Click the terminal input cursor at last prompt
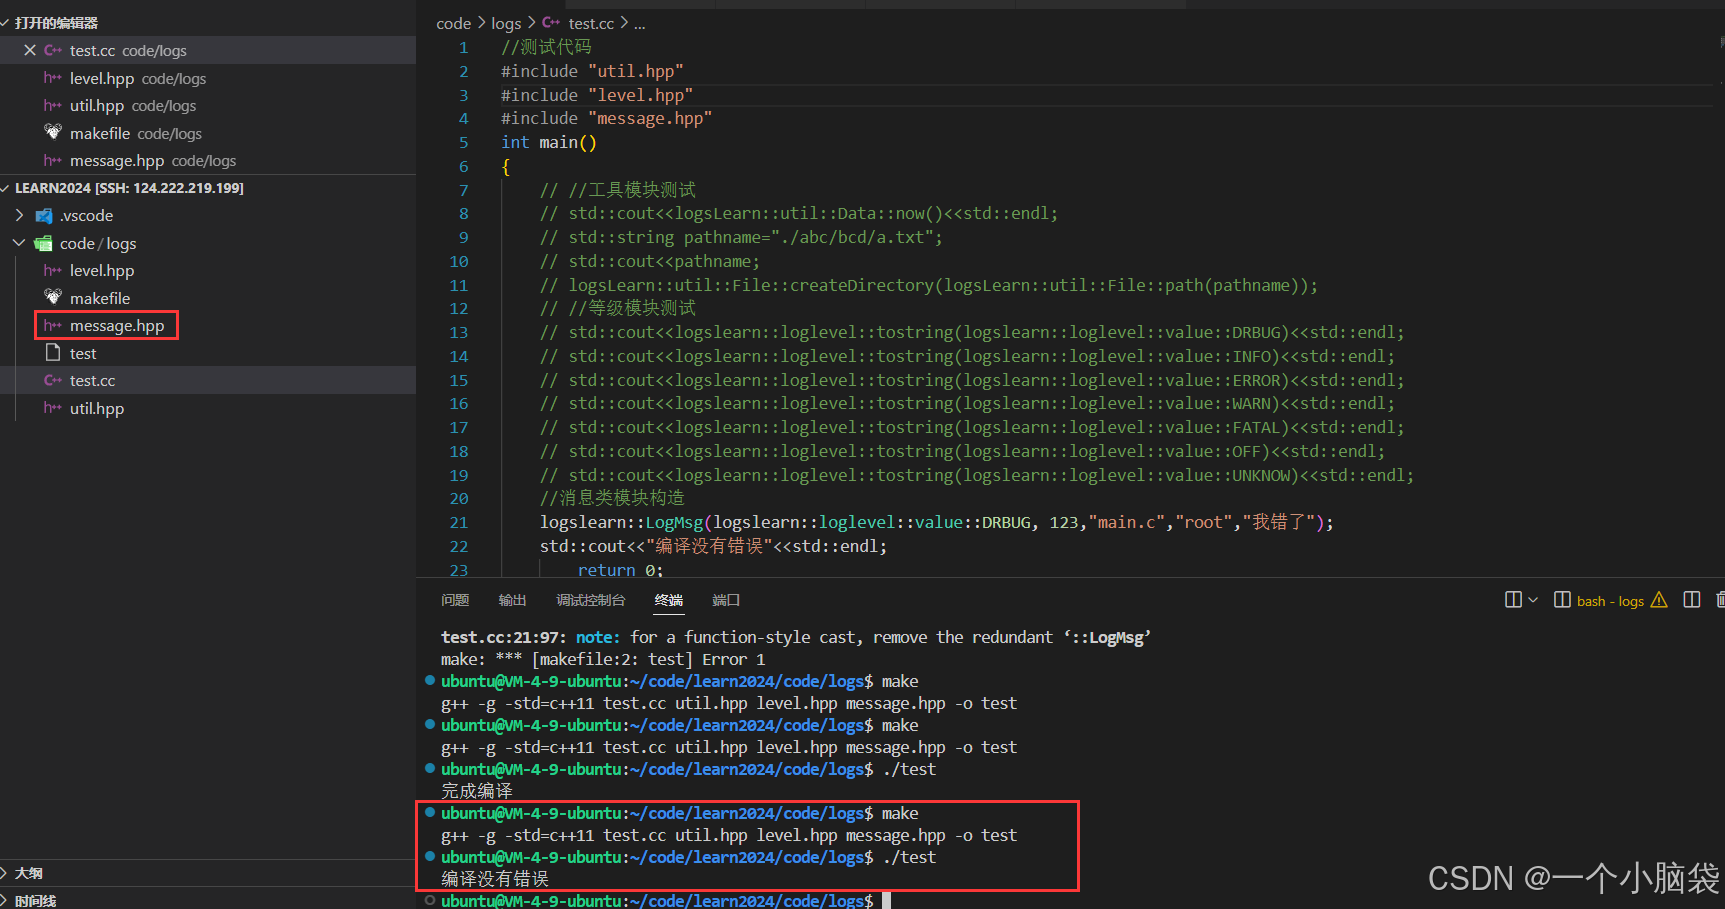 pos(886,901)
